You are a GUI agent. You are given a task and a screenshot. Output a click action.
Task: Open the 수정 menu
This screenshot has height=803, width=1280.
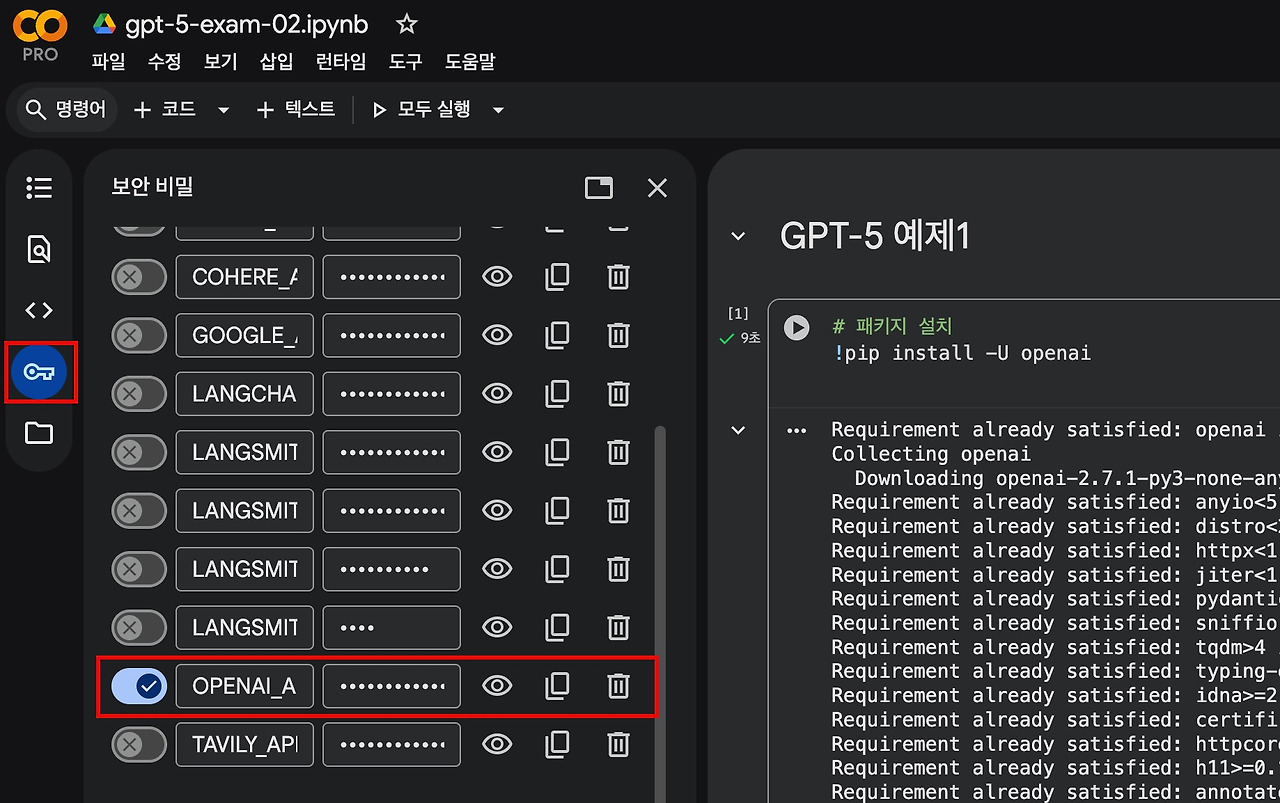164,62
